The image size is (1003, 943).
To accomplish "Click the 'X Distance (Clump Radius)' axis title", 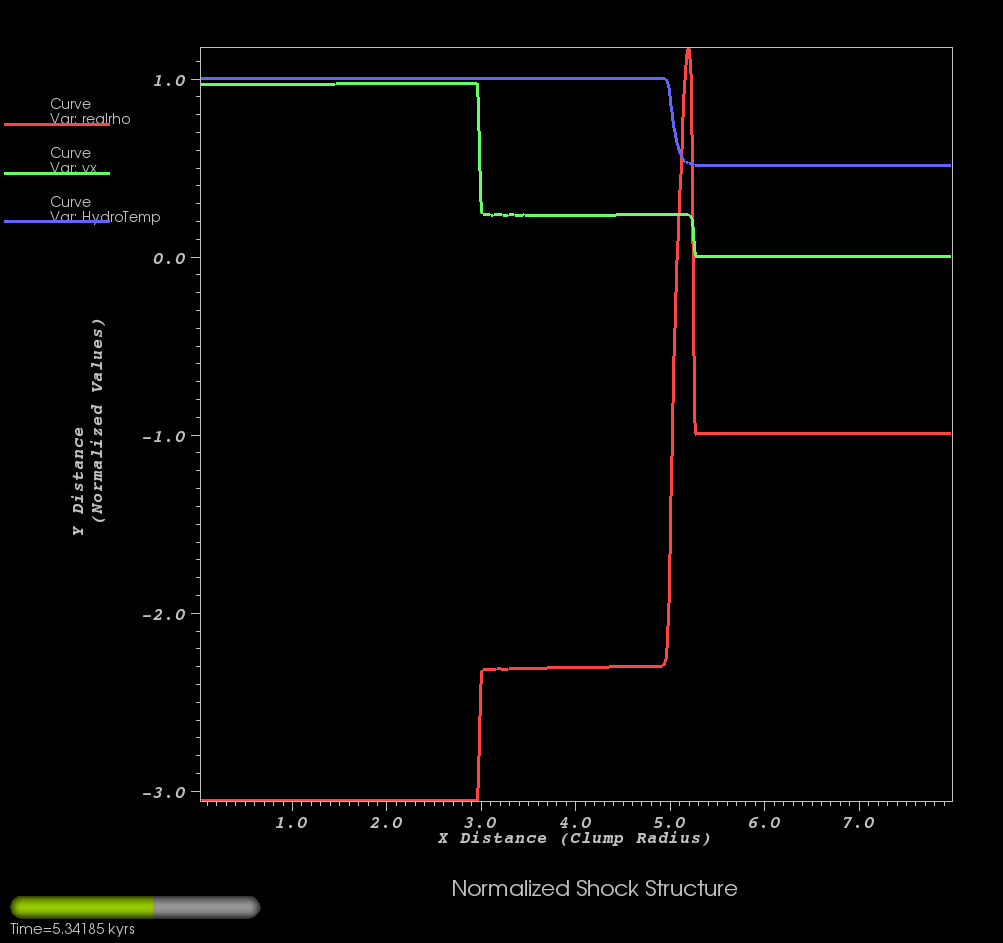I will point(574,838).
